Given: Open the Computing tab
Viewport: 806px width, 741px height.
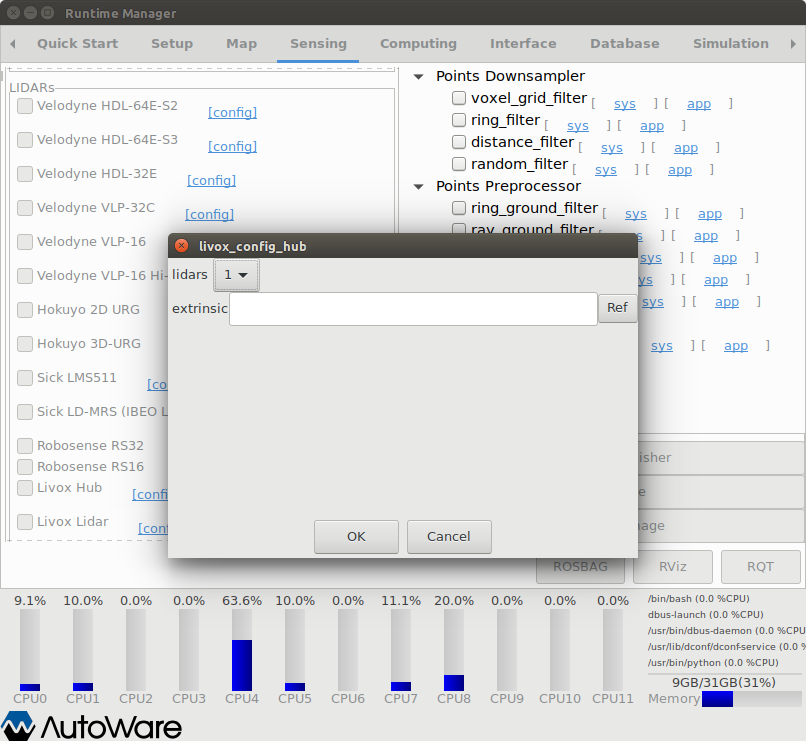Looking at the screenshot, I should click(x=418, y=44).
